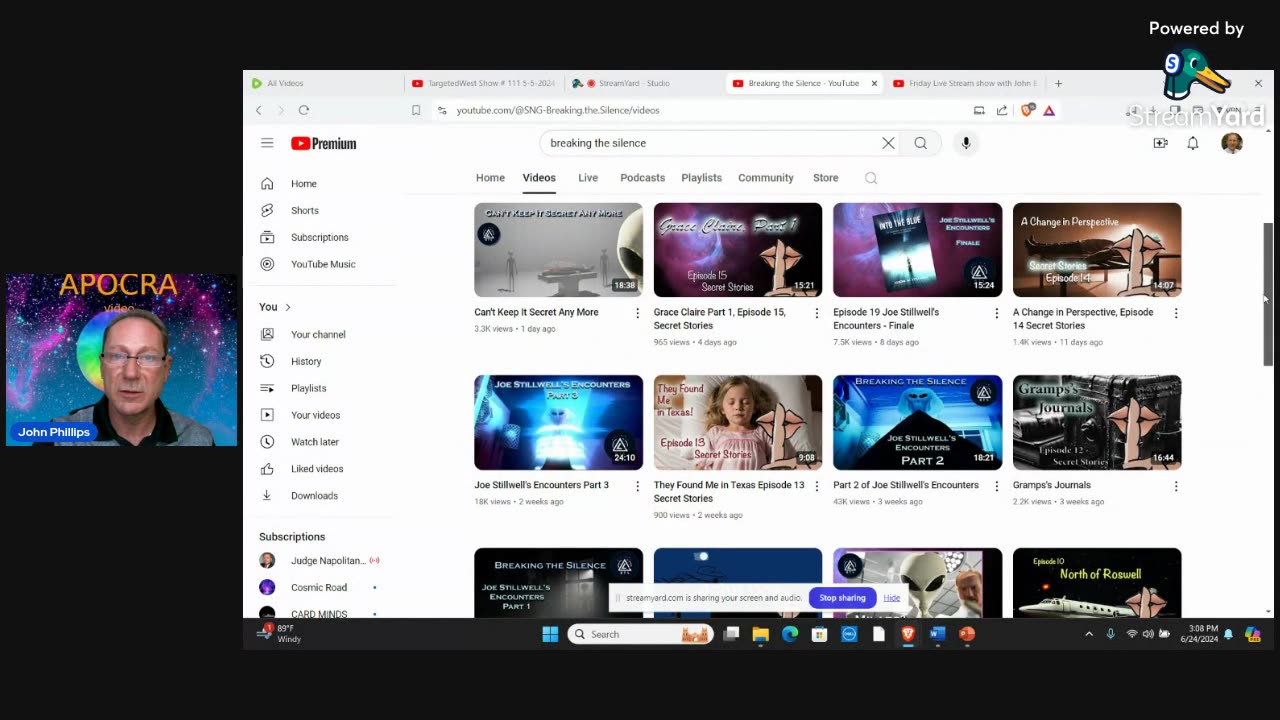Show hidden system tray icons chevron
Image resolution: width=1280 pixels, height=720 pixels.
pos(1089,634)
